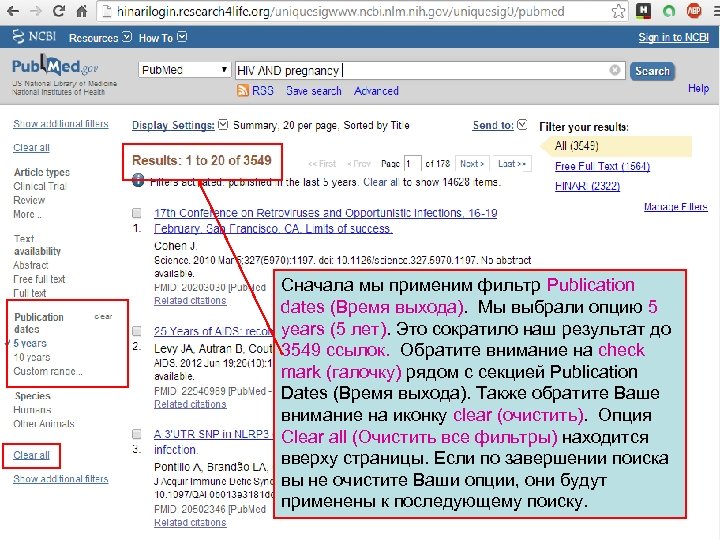Screen dimensions: 720x540
Task: Open Show additional filters link at sidebar bottom
Action: 61,479
